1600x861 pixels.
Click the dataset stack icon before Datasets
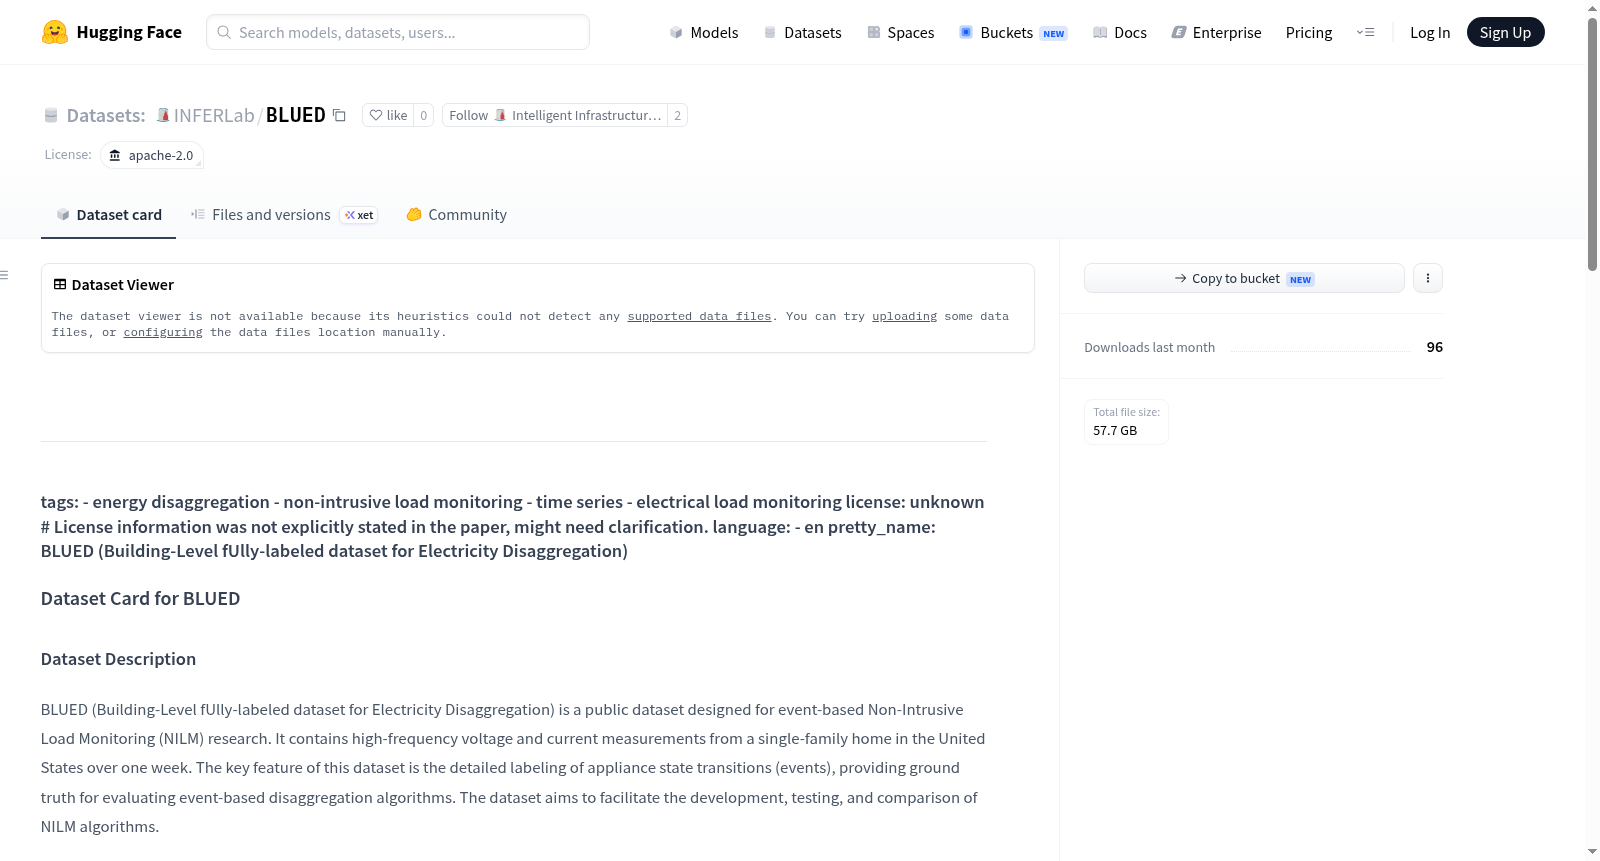coord(51,115)
